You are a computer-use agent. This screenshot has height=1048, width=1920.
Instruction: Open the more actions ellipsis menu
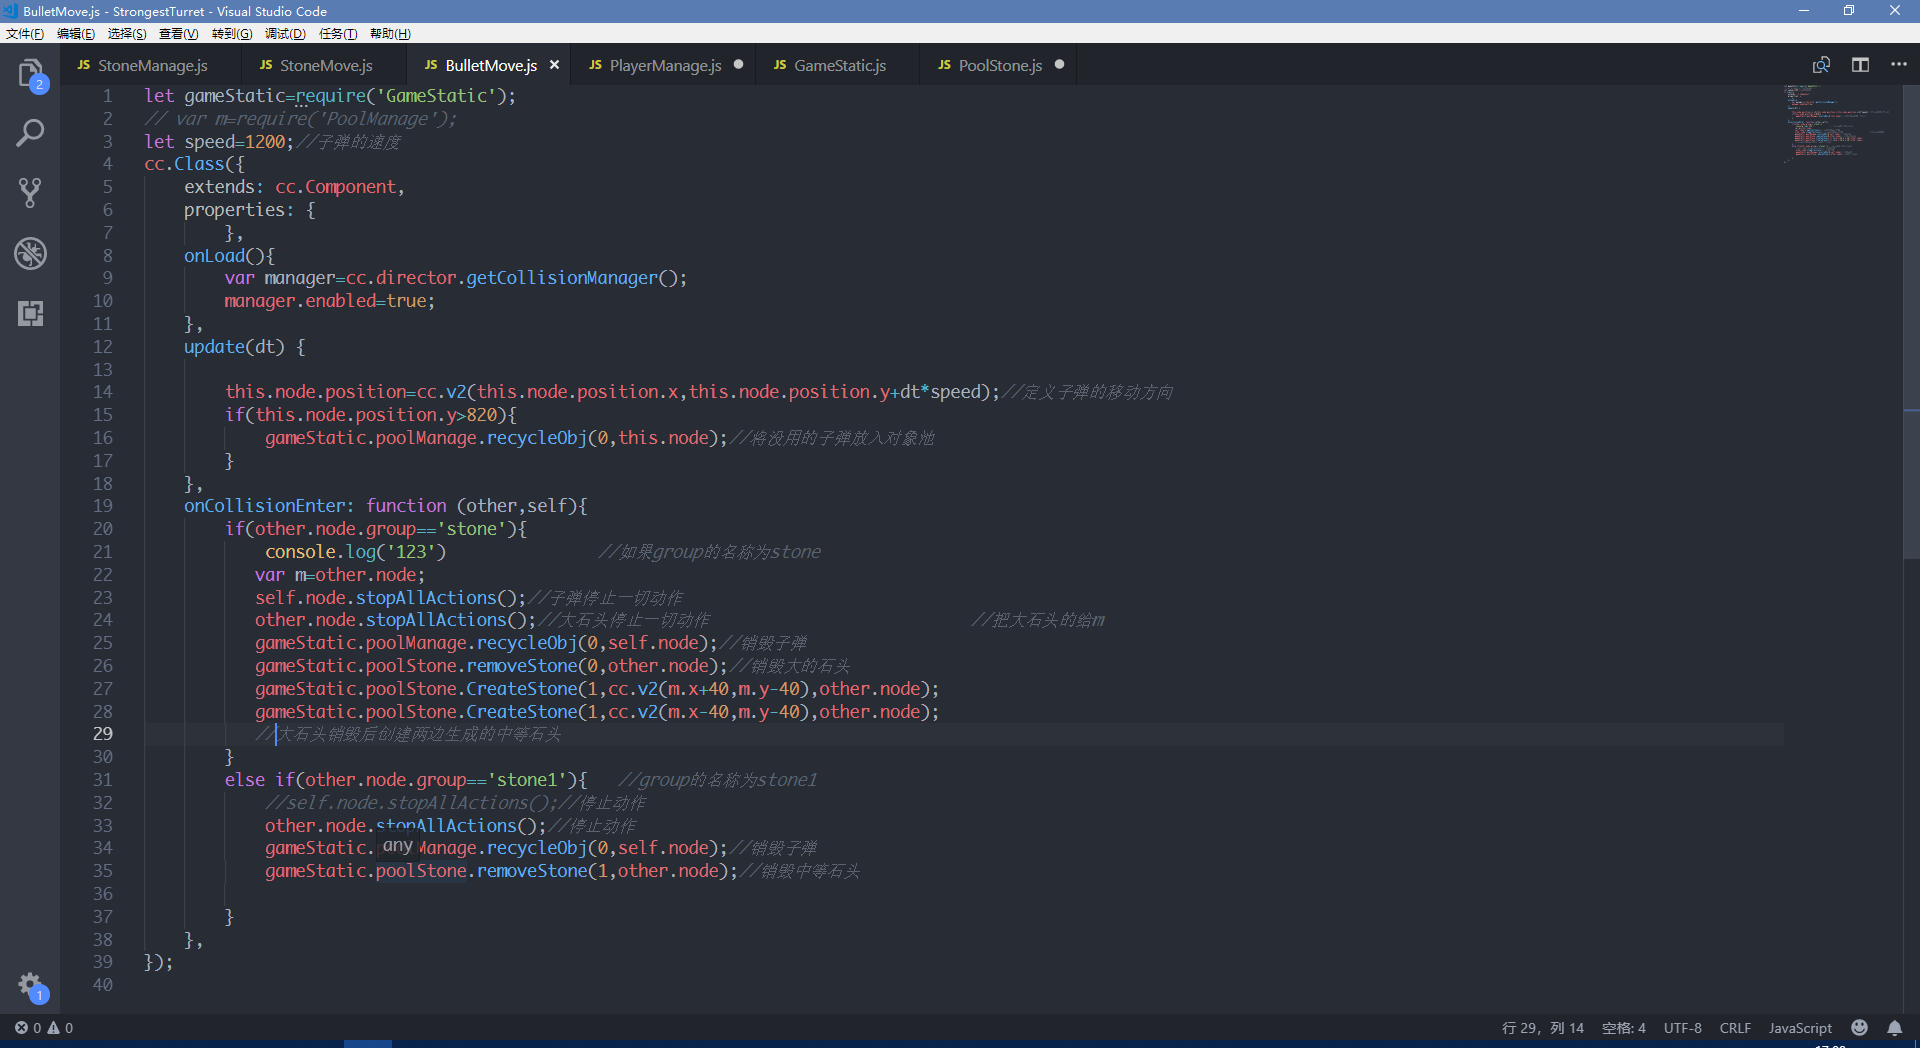1898,65
